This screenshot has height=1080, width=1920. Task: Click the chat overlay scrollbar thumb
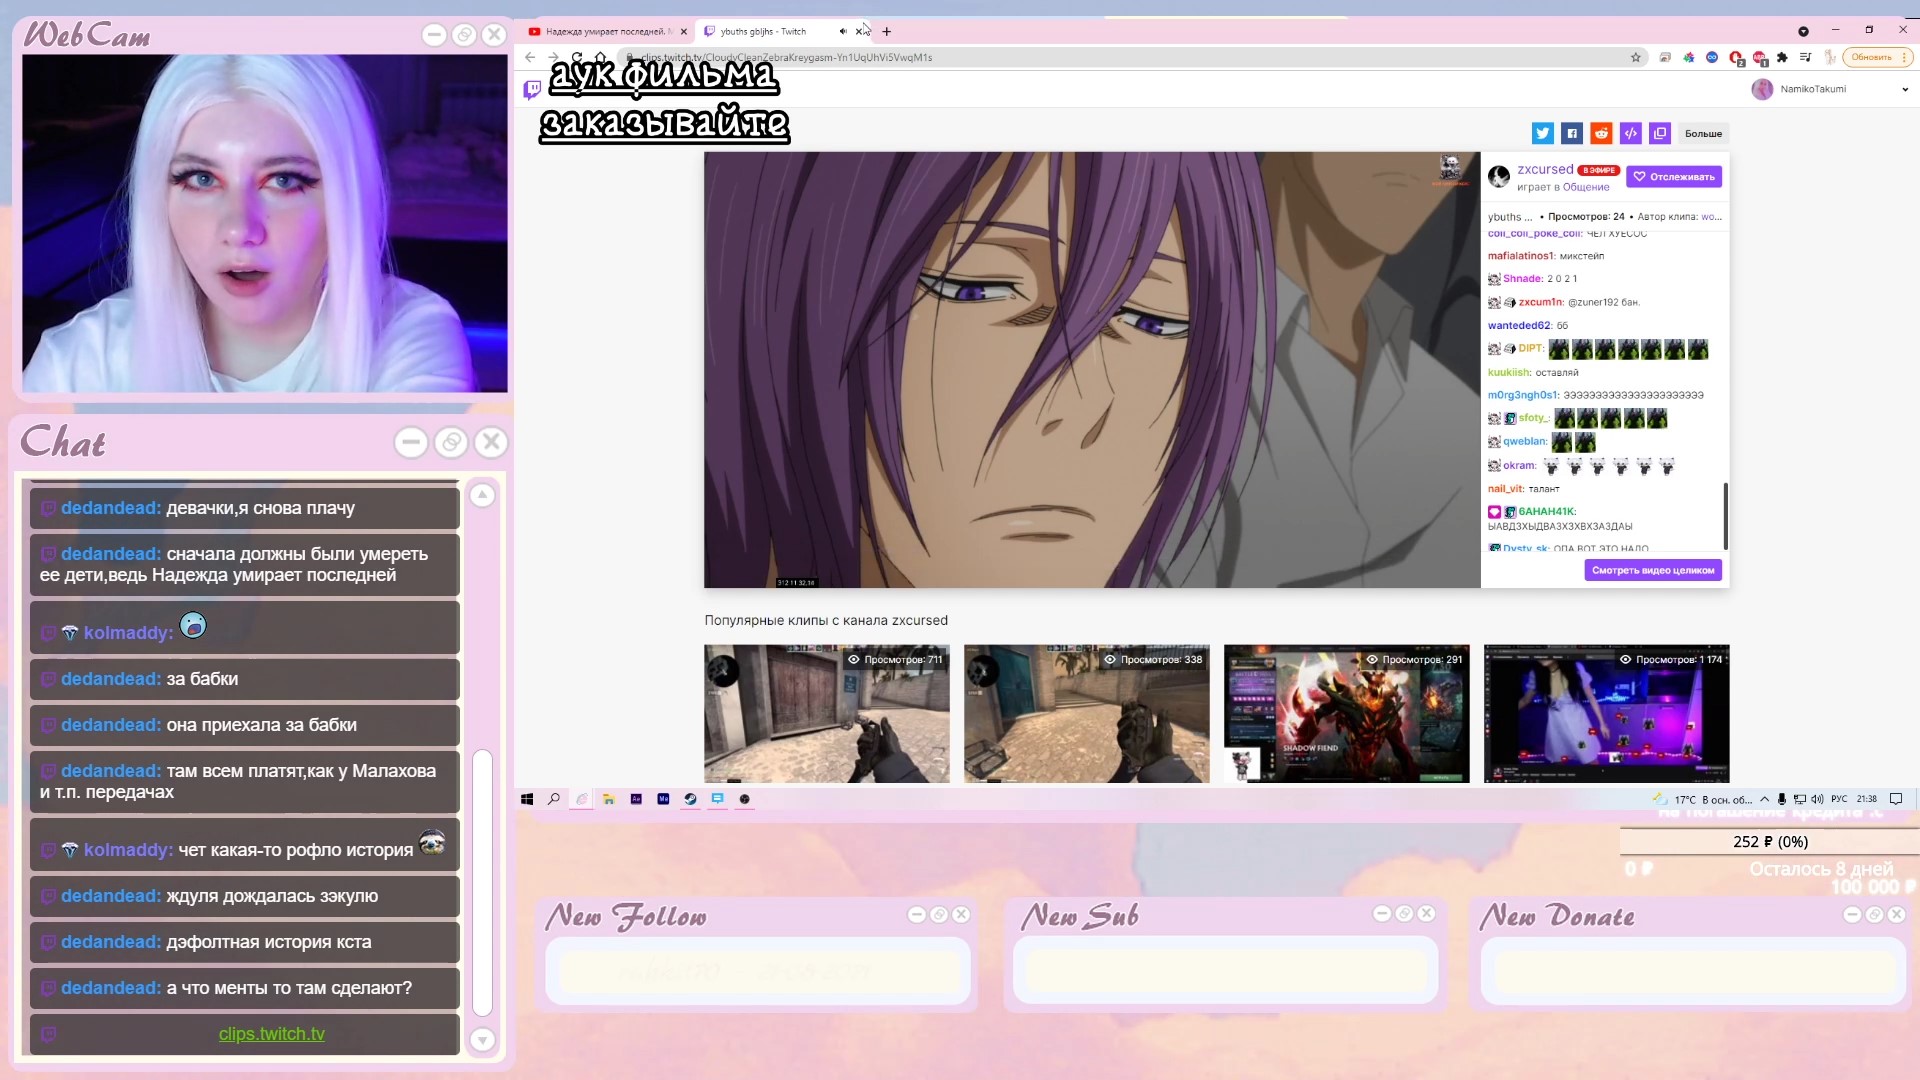click(x=482, y=882)
